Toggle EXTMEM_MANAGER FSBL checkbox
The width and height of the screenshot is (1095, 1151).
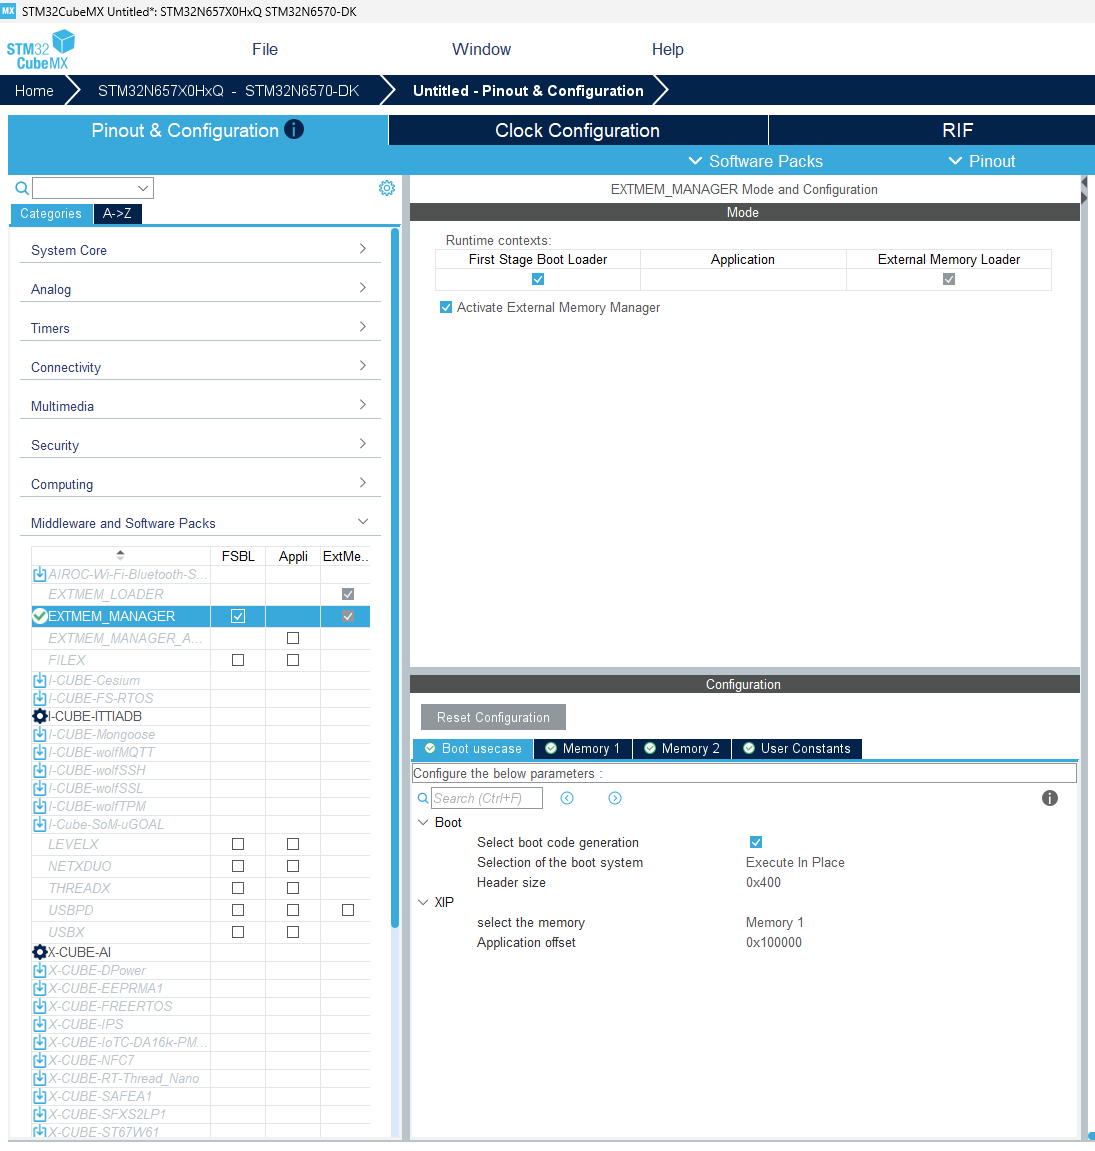click(x=238, y=616)
